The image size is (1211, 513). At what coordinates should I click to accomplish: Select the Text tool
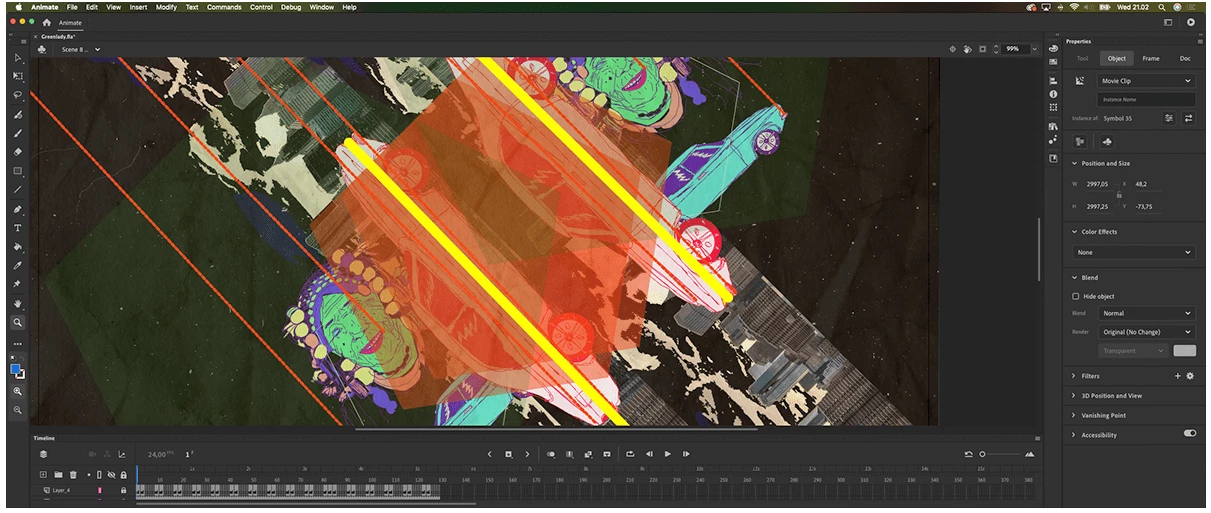click(x=18, y=228)
